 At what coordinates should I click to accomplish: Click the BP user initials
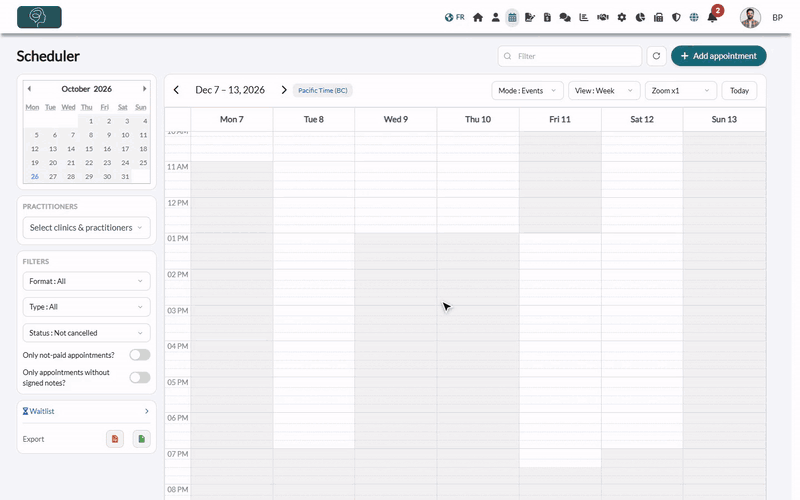777,17
